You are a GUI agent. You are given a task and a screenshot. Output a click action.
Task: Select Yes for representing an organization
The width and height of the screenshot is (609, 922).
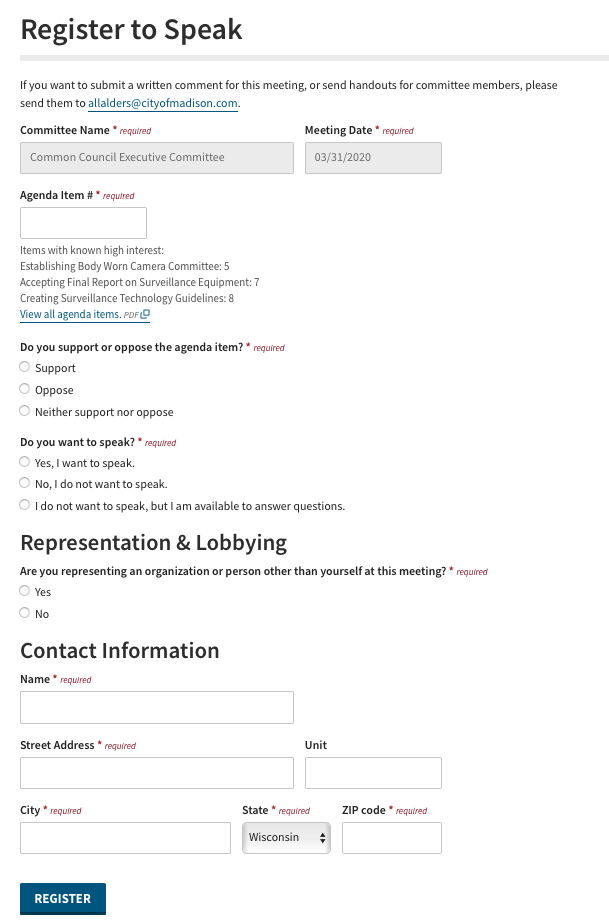[24, 590]
